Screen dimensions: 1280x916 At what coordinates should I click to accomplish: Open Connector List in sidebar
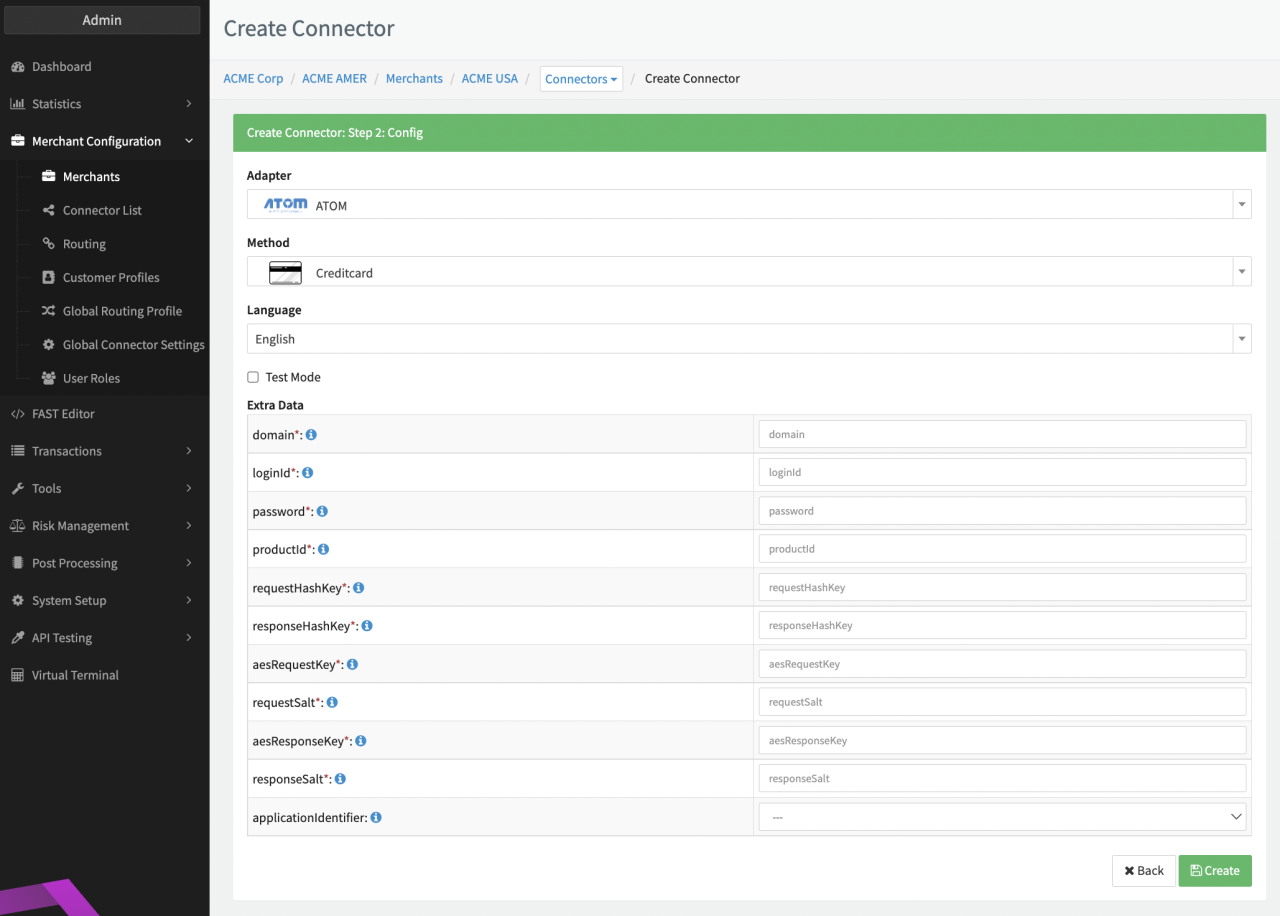pos(102,210)
